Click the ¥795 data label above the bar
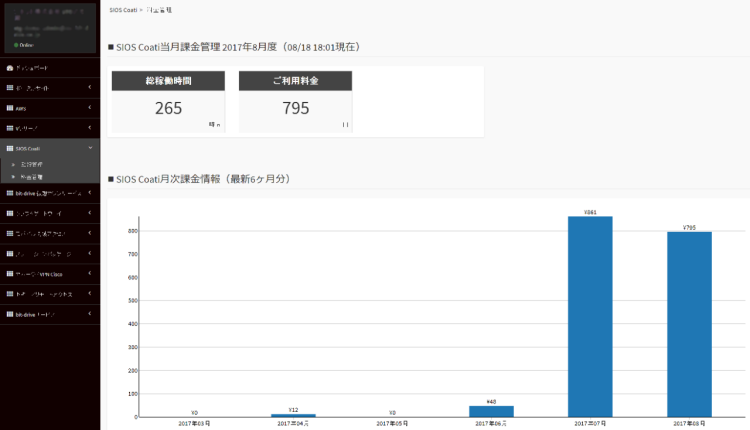 [689, 228]
